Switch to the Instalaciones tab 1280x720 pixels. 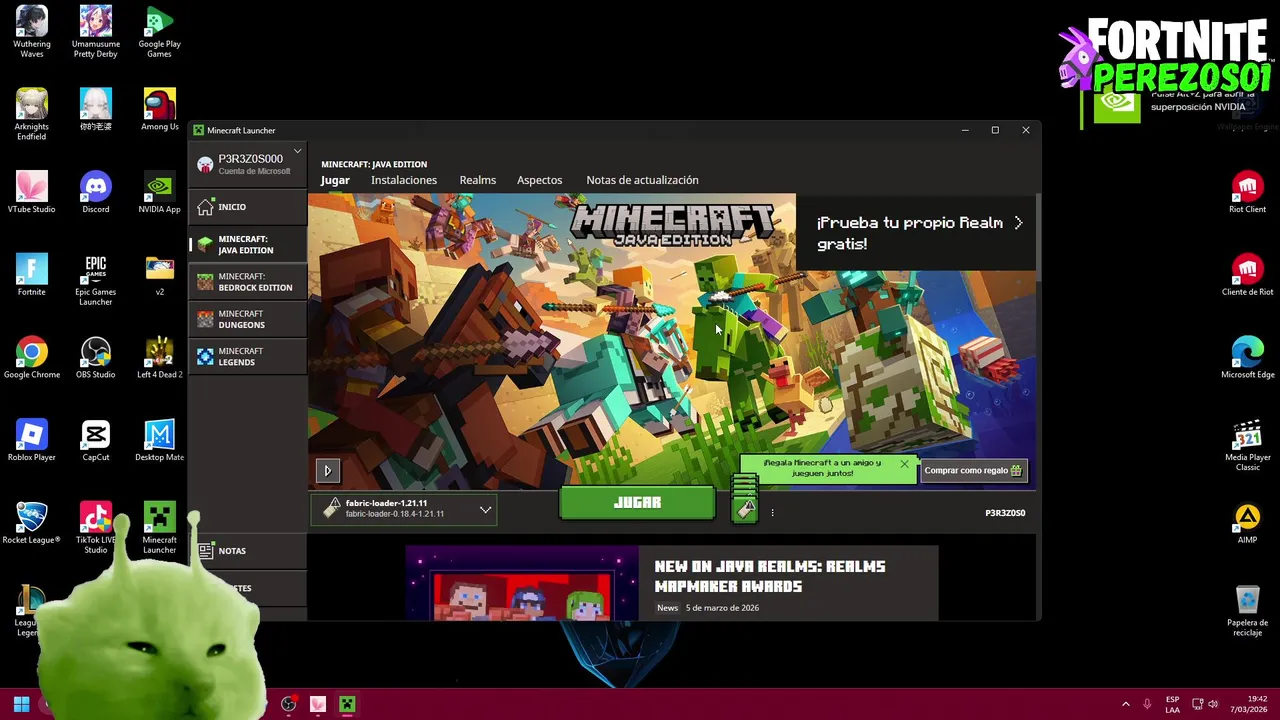404,180
